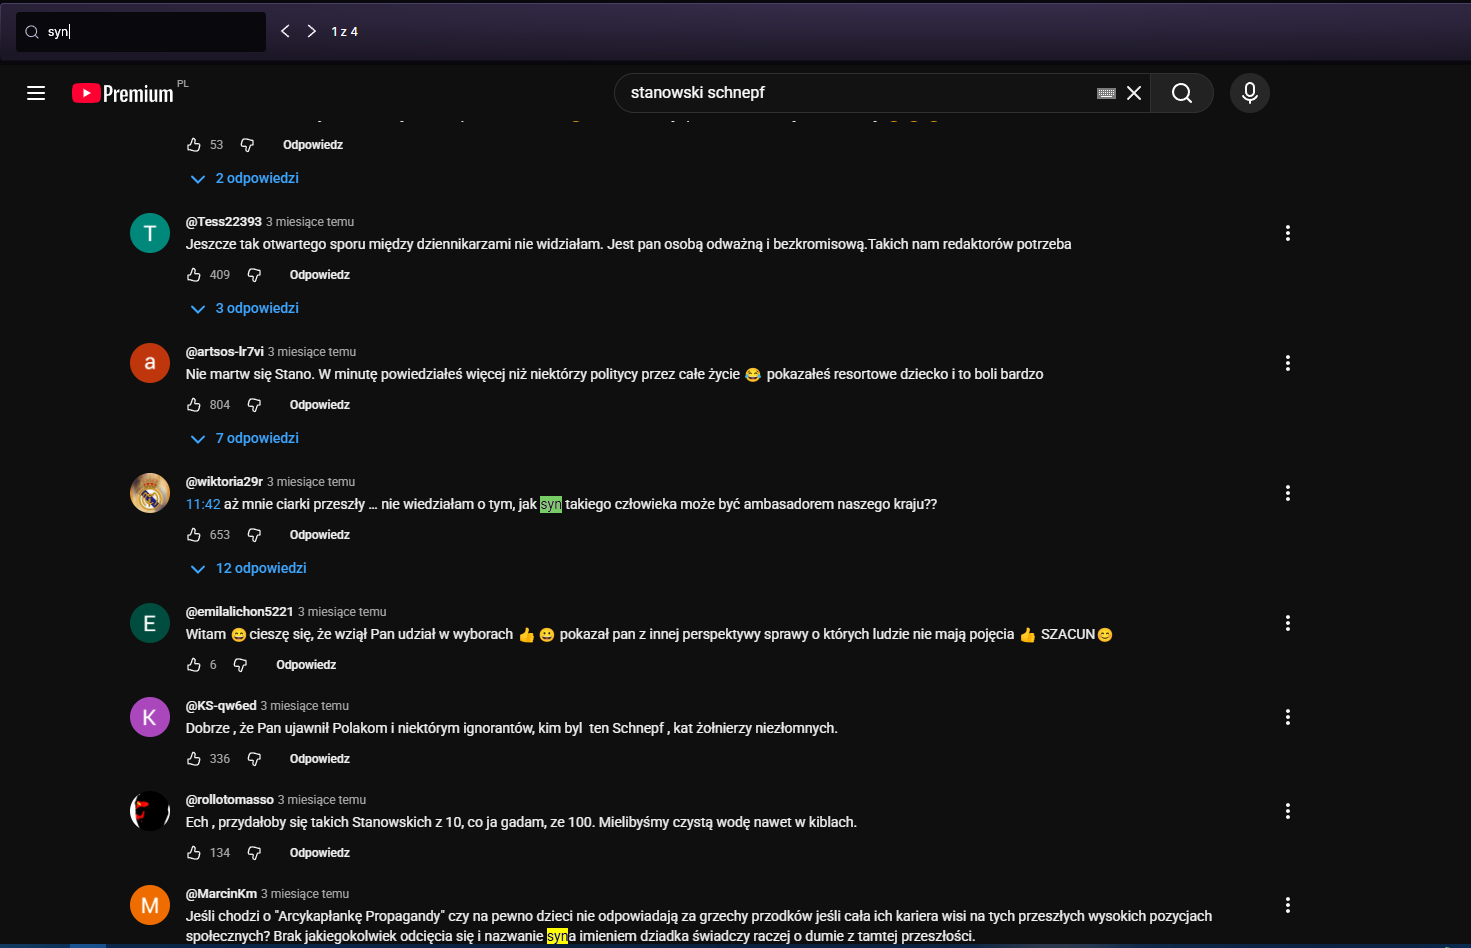Click the YouTube Premium logo
Screen dimensions: 1471x948
point(124,93)
